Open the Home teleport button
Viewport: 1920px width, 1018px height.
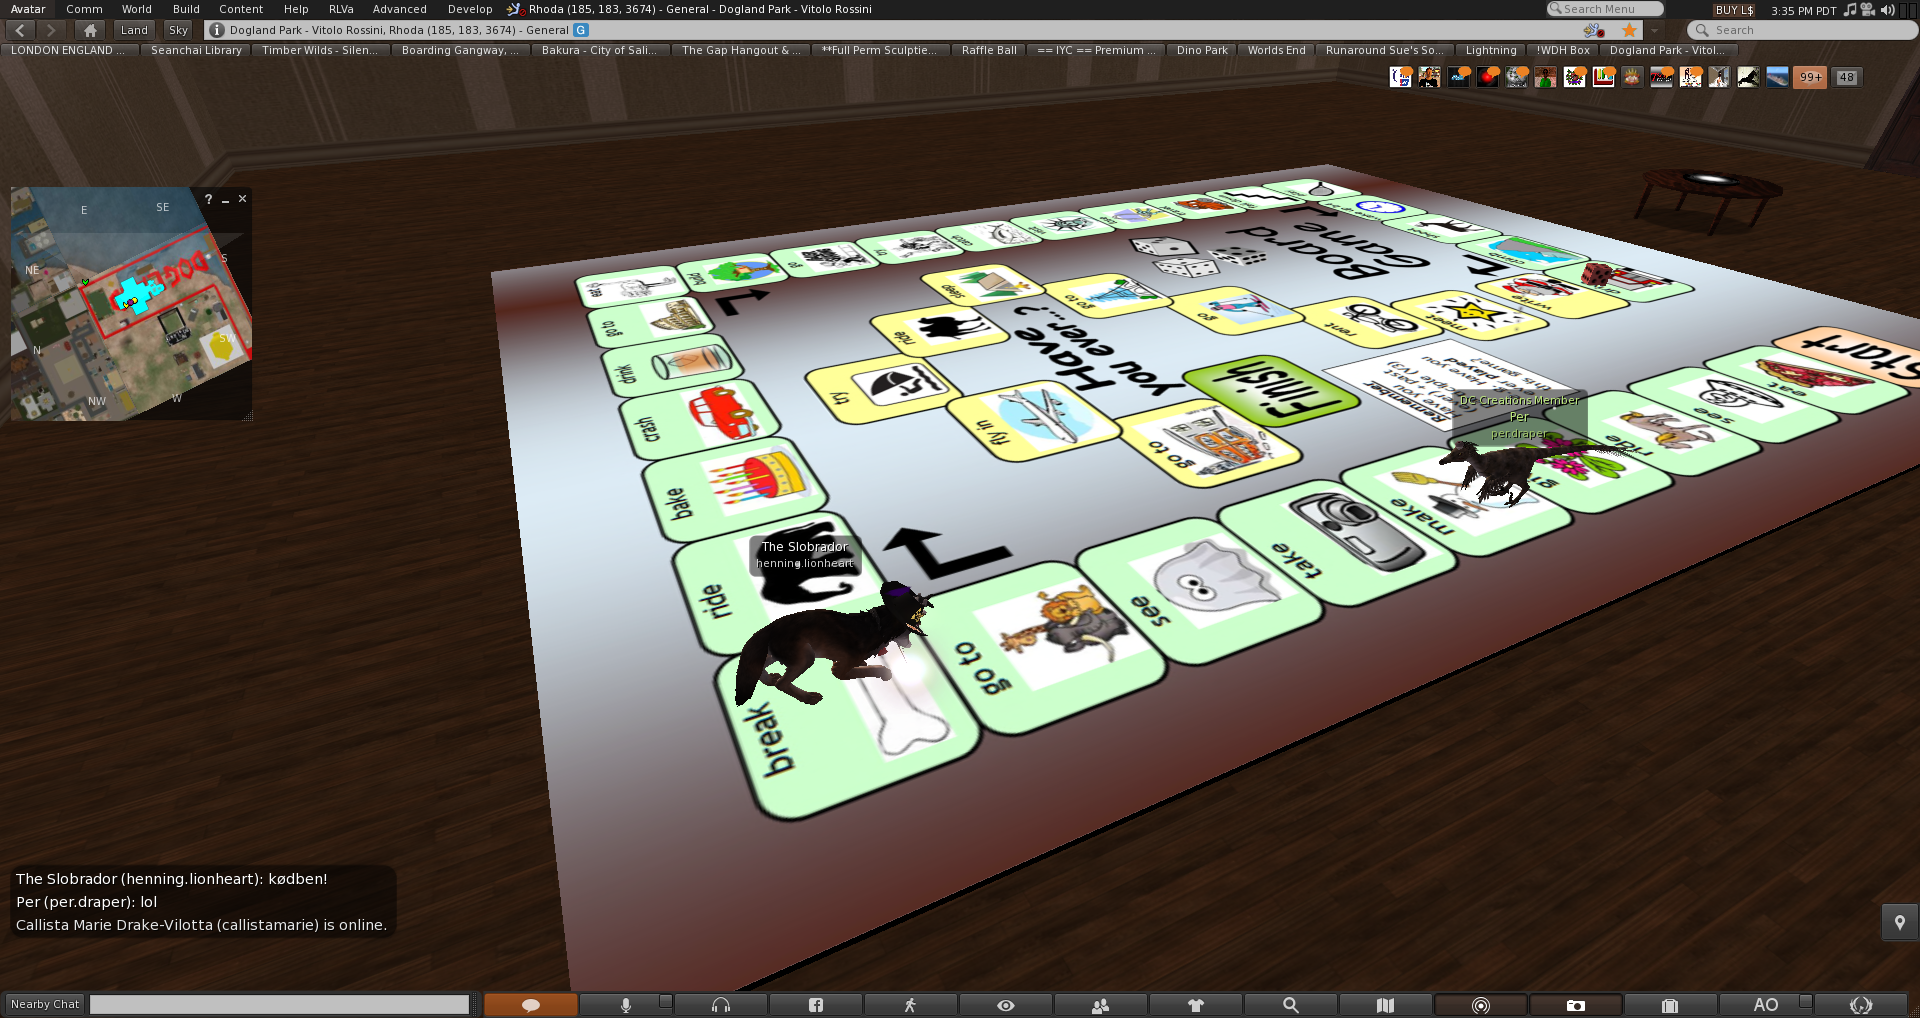point(90,30)
